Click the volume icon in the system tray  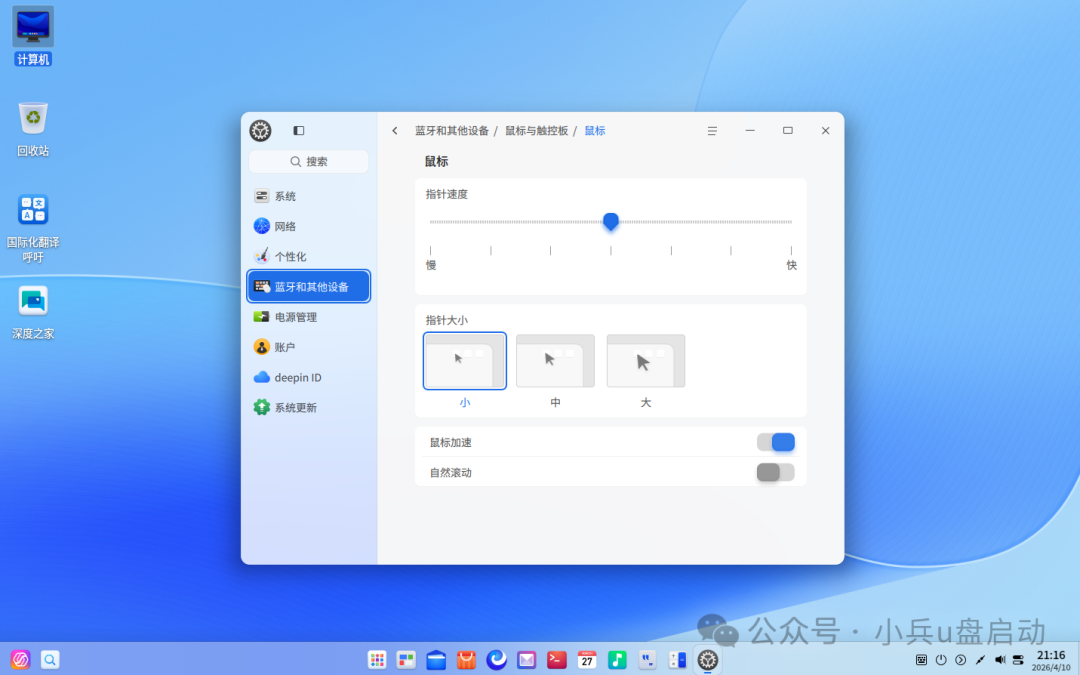point(1000,660)
